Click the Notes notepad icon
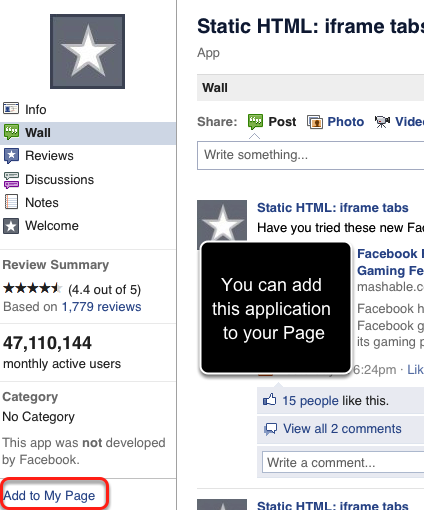Image resolution: width=424 pixels, height=510 pixels. pyautogui.click(x=11, y=202)
